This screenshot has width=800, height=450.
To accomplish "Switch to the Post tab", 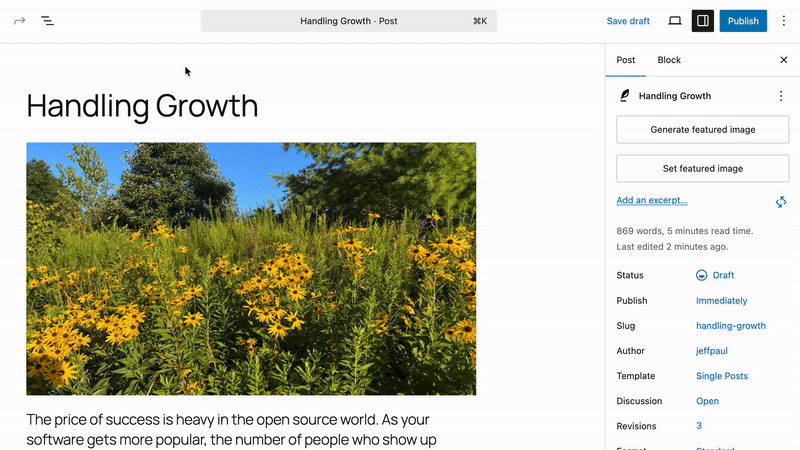I will point(626,60).
